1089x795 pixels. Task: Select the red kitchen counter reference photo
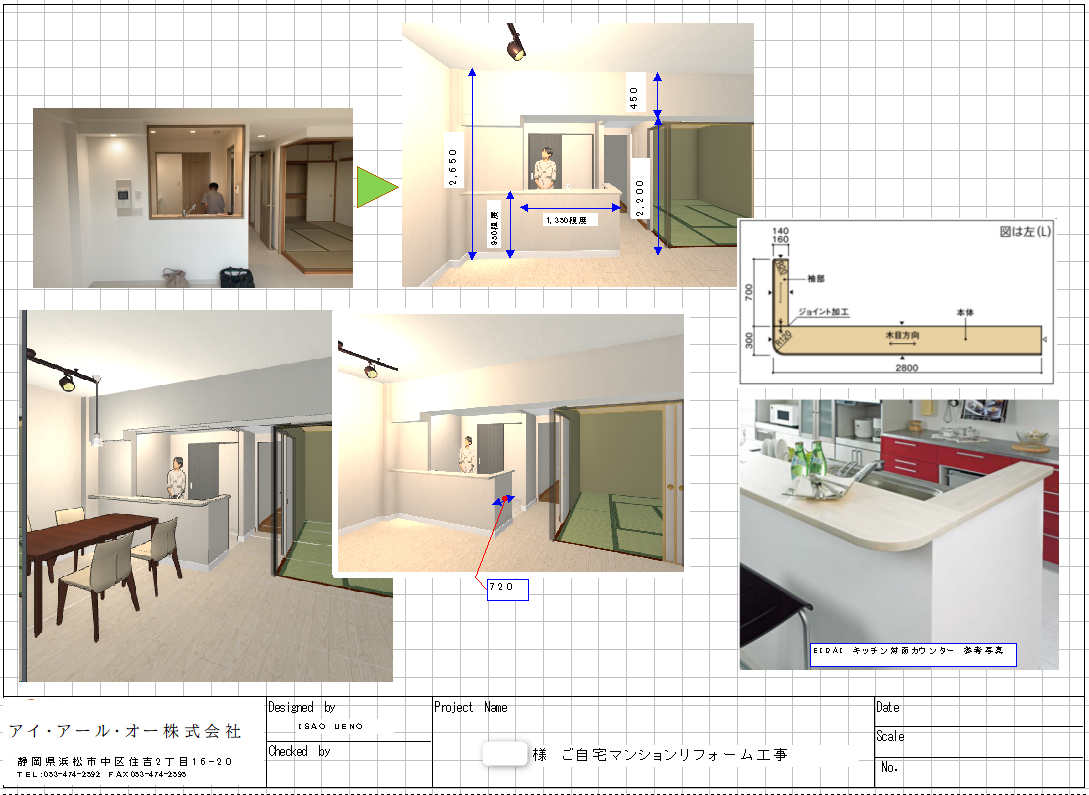pyautogui.click(x=899, y=534)
